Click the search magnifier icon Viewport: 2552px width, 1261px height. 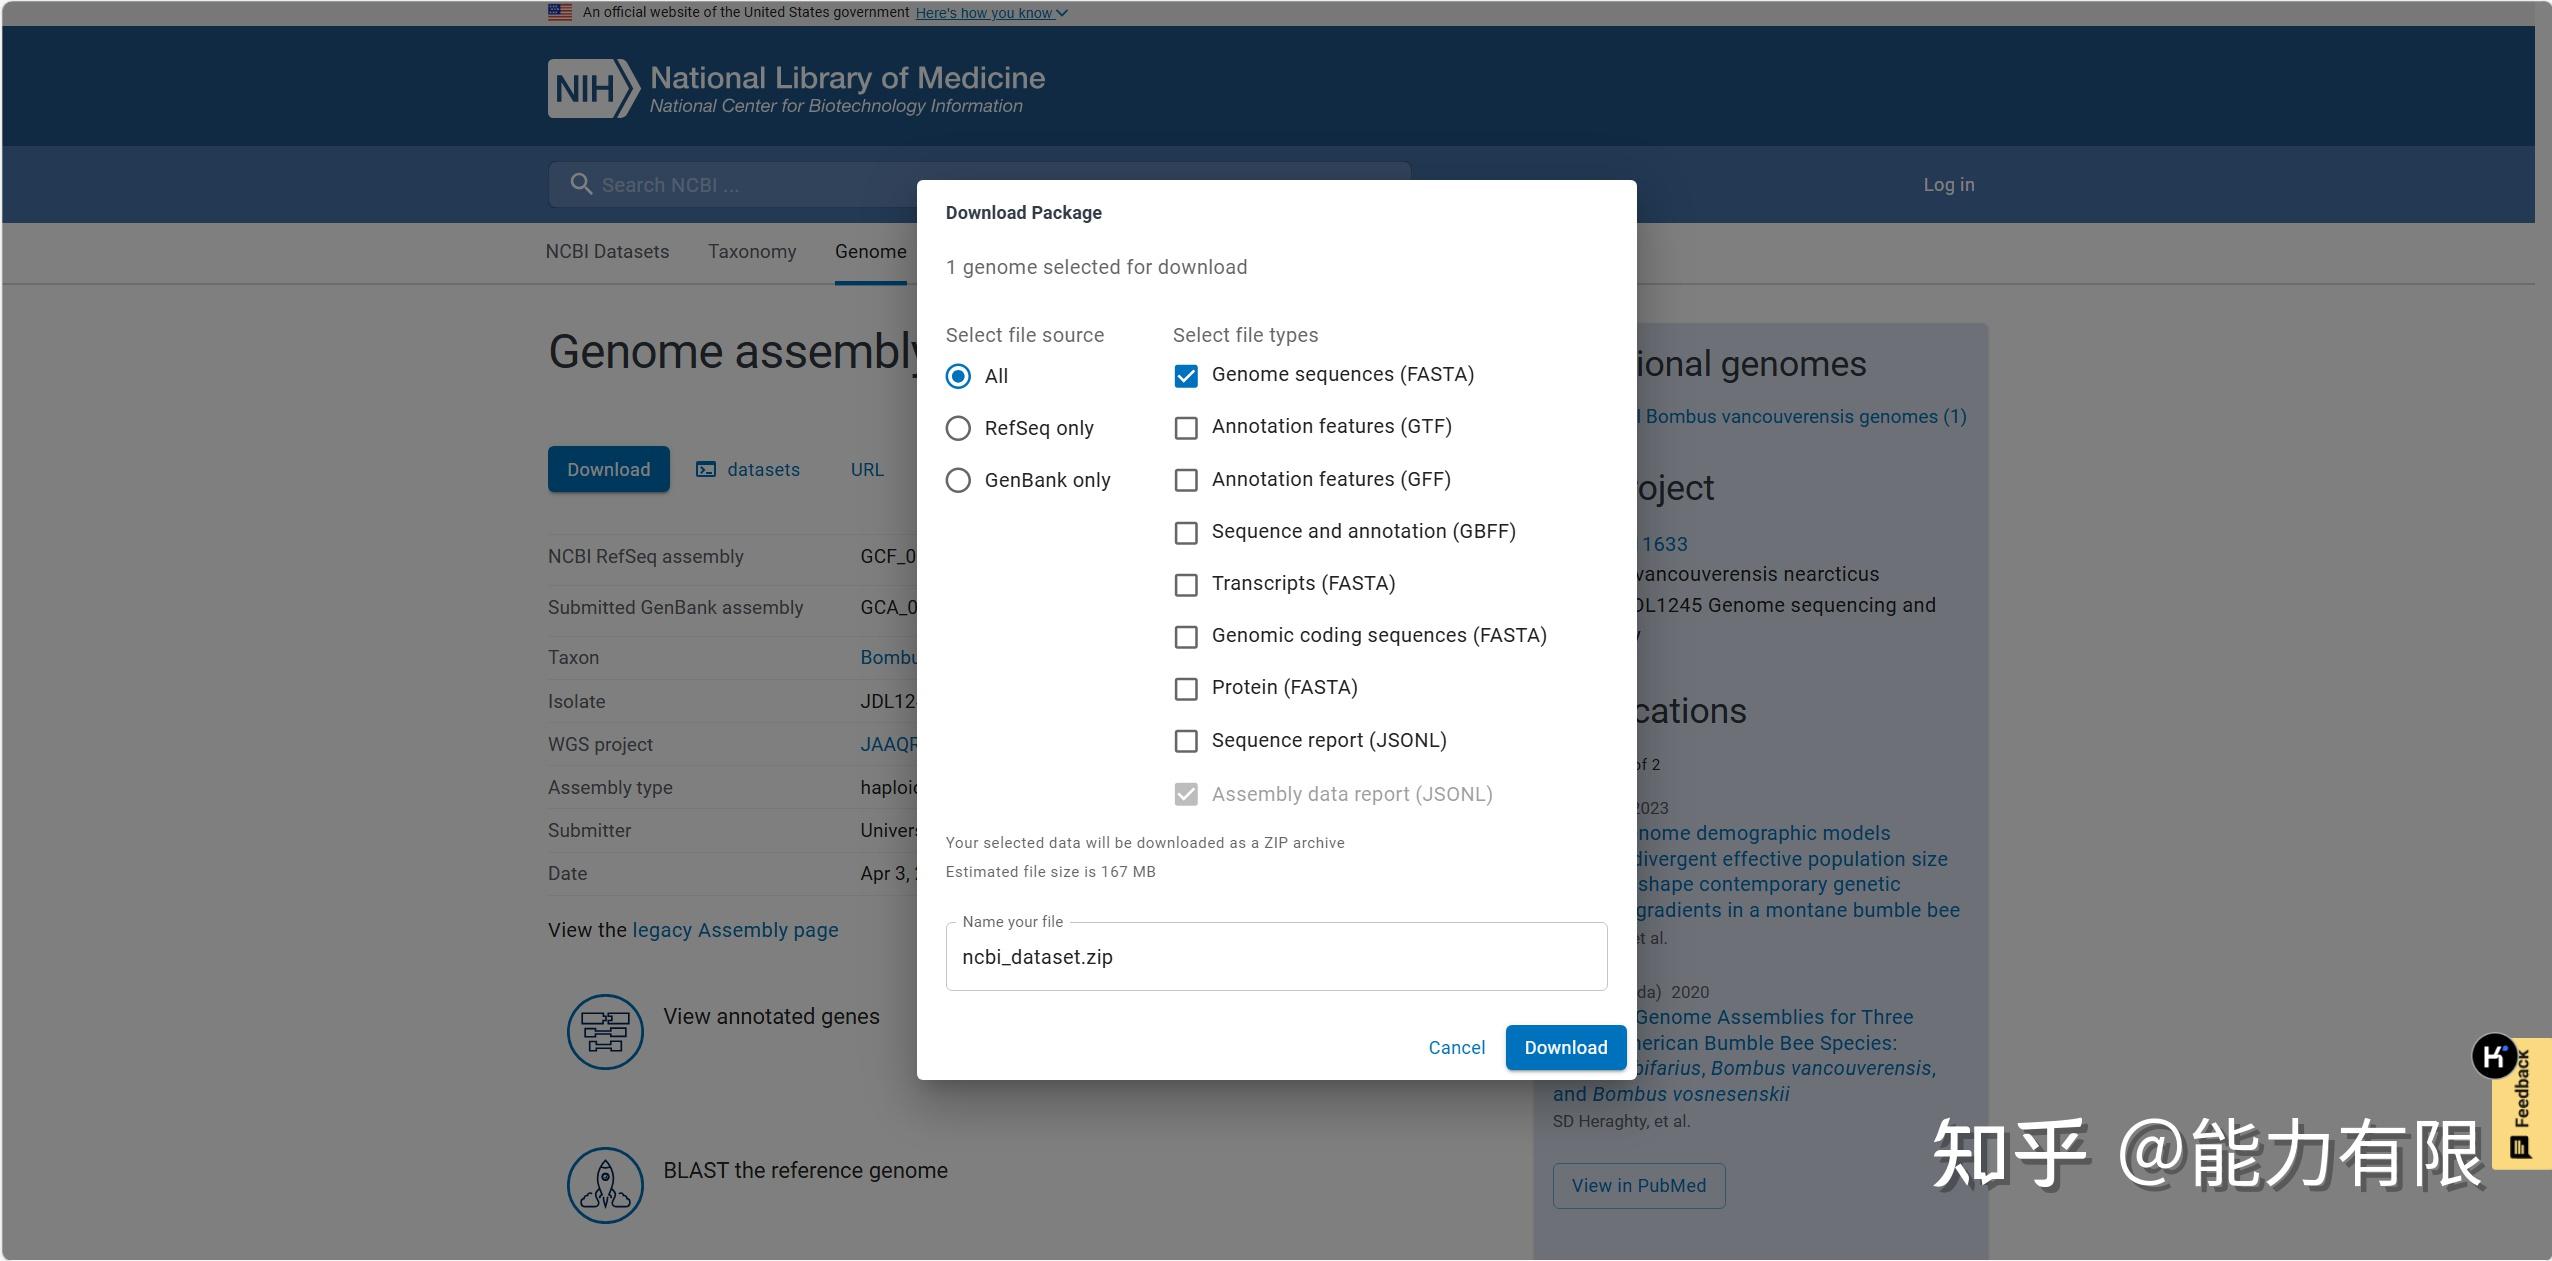pyautogui.click(x=581, y=184)
